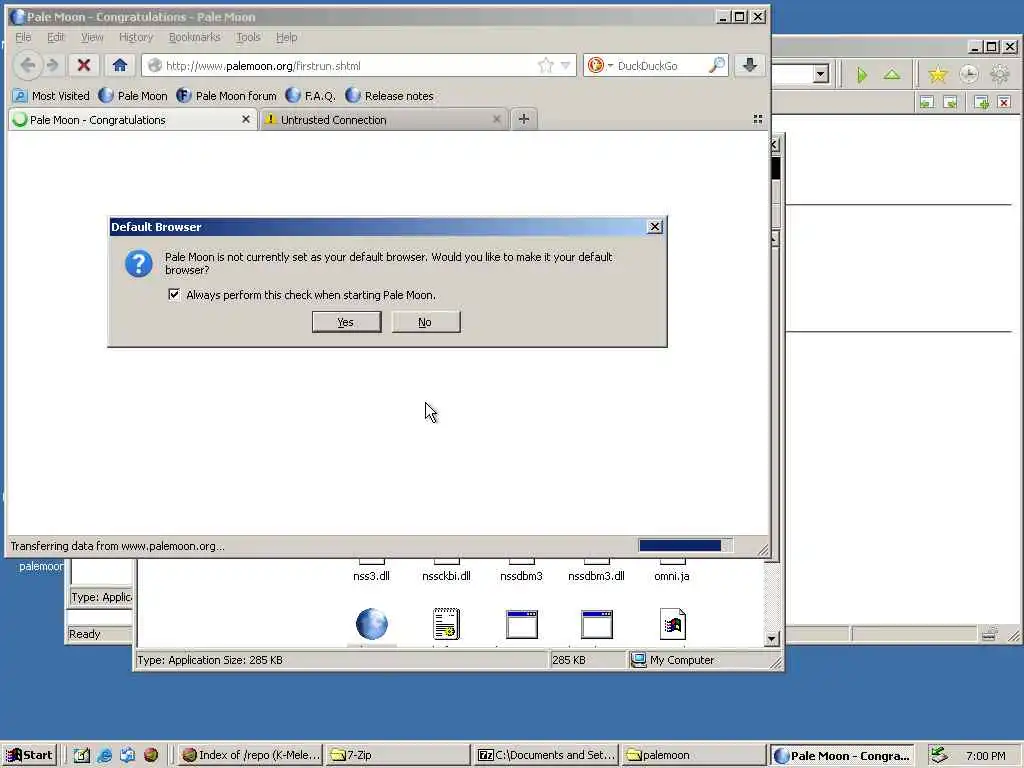Click Yes to set default browser

click(x=346, y=322)
